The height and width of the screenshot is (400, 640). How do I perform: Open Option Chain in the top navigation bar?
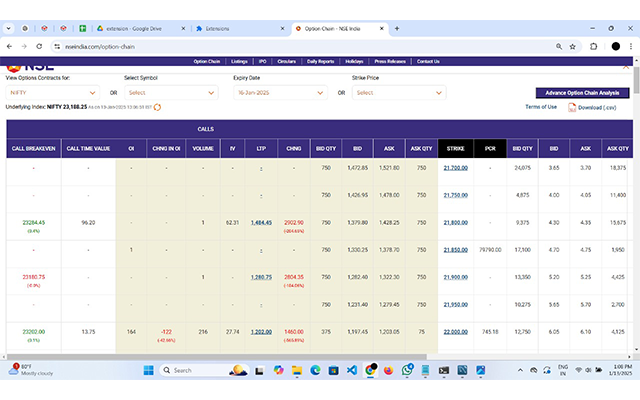(x=207, y=61)
